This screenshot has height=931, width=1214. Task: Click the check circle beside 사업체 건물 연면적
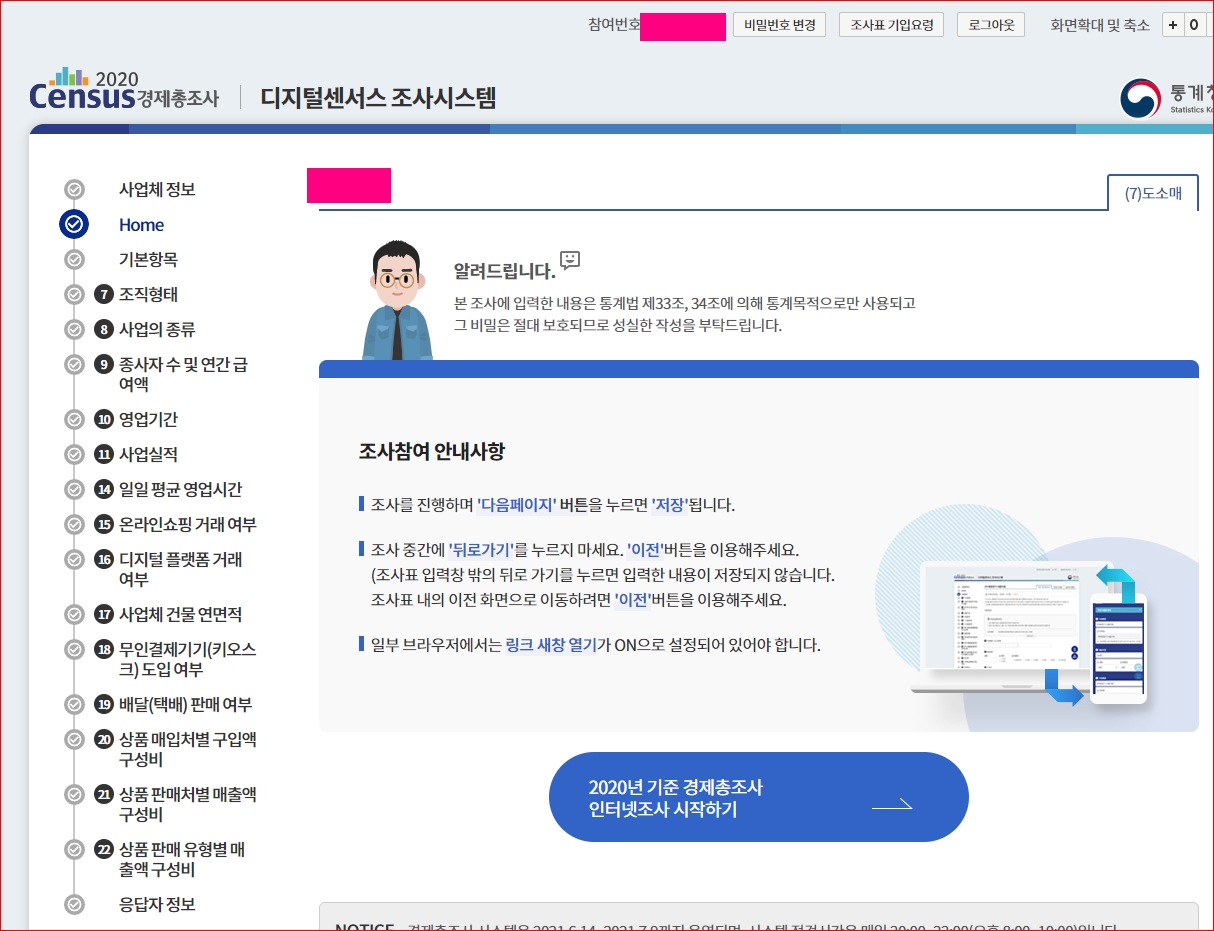74,615
